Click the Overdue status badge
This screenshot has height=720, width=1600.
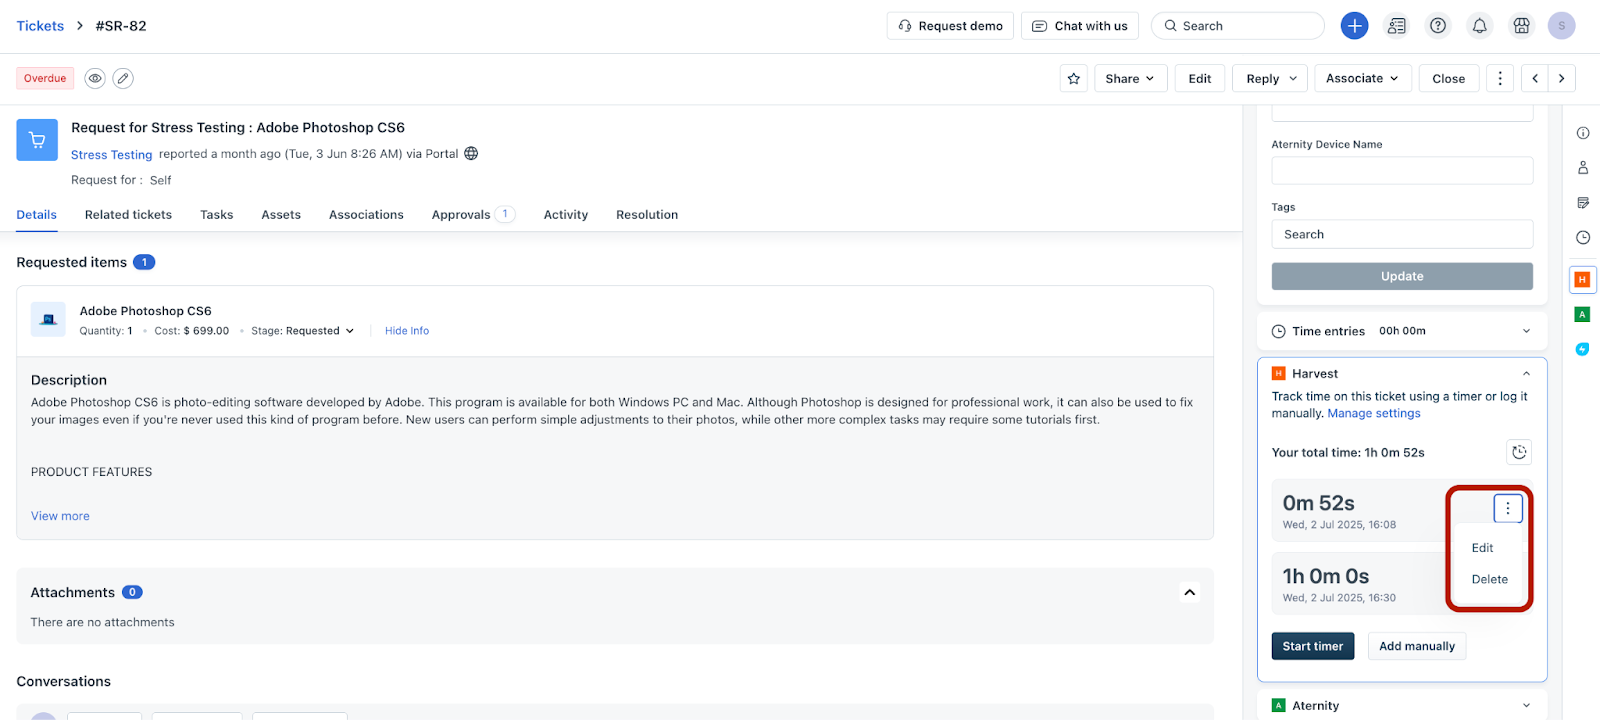point(45,78)
